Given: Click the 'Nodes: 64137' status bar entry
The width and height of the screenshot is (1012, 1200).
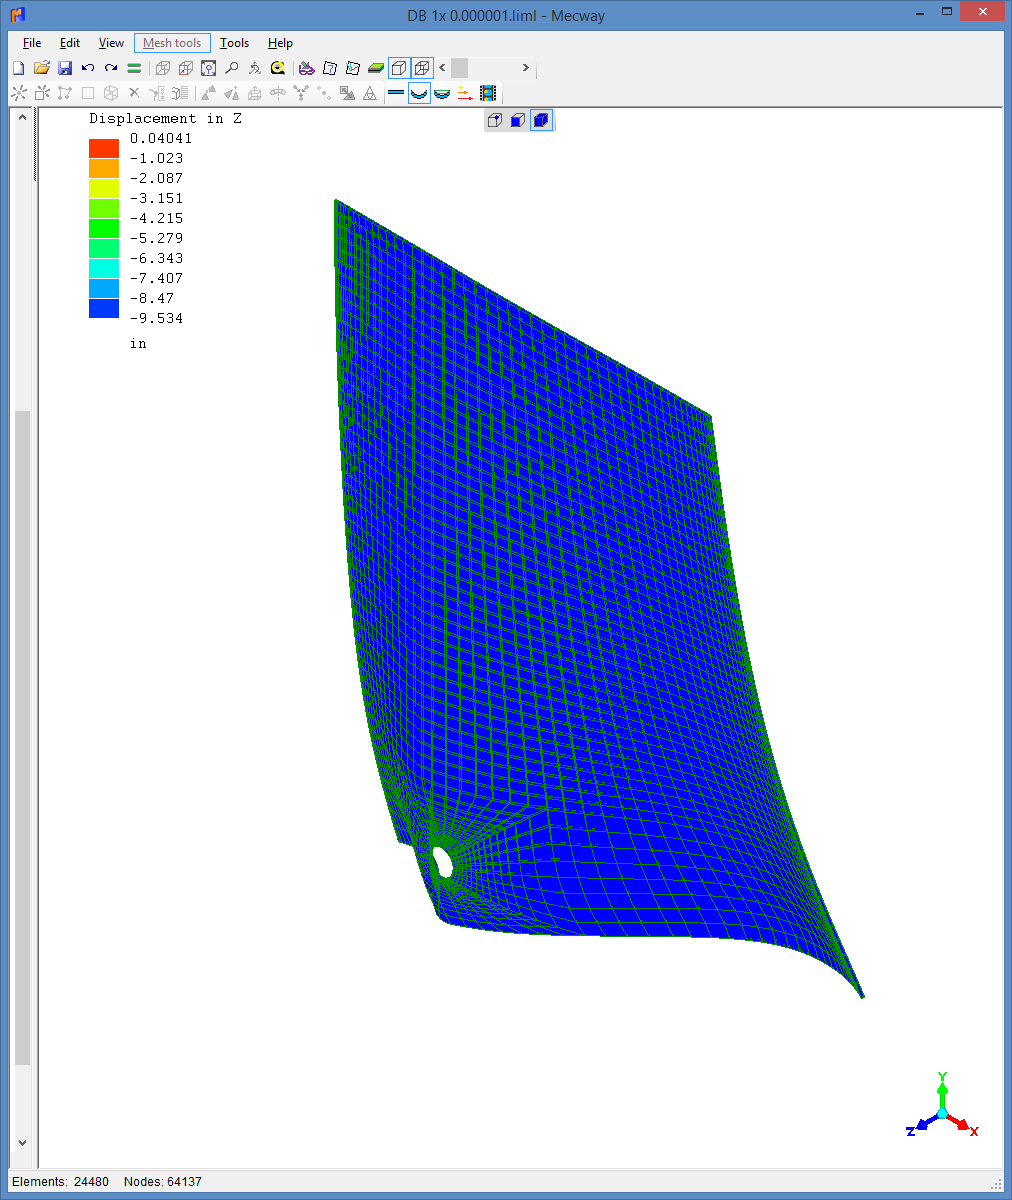Looking at the screenshot, I should pyautogui.click(x=163, y=1182).
